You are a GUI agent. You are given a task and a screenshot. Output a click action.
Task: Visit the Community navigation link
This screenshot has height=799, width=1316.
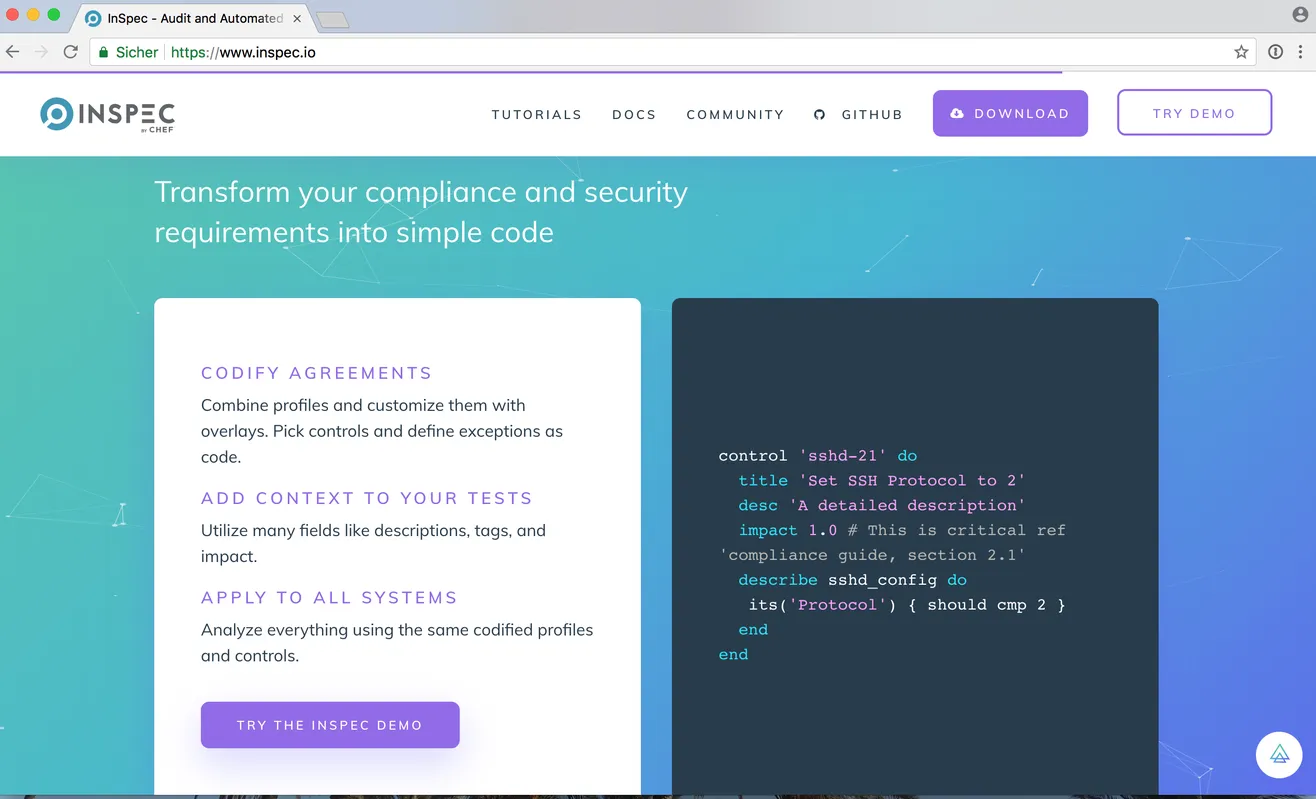point(735,114)
